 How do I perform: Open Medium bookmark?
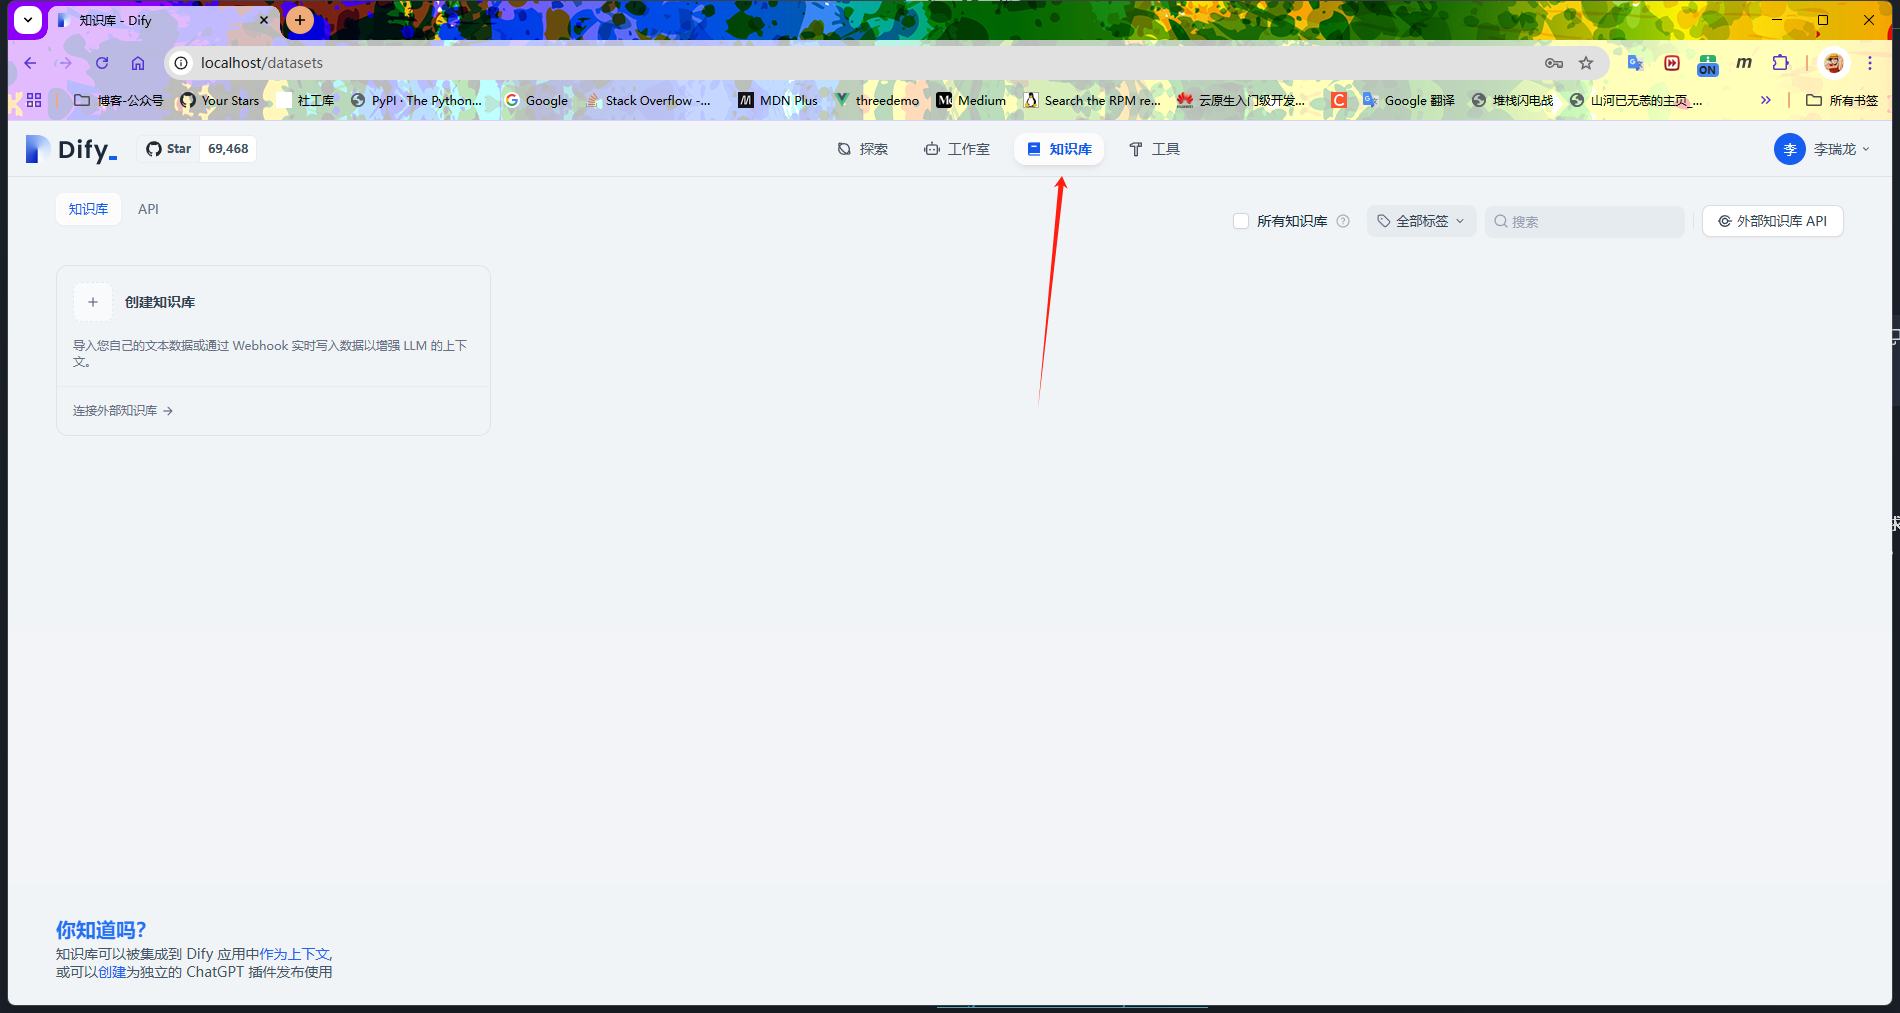click(971, 100)
